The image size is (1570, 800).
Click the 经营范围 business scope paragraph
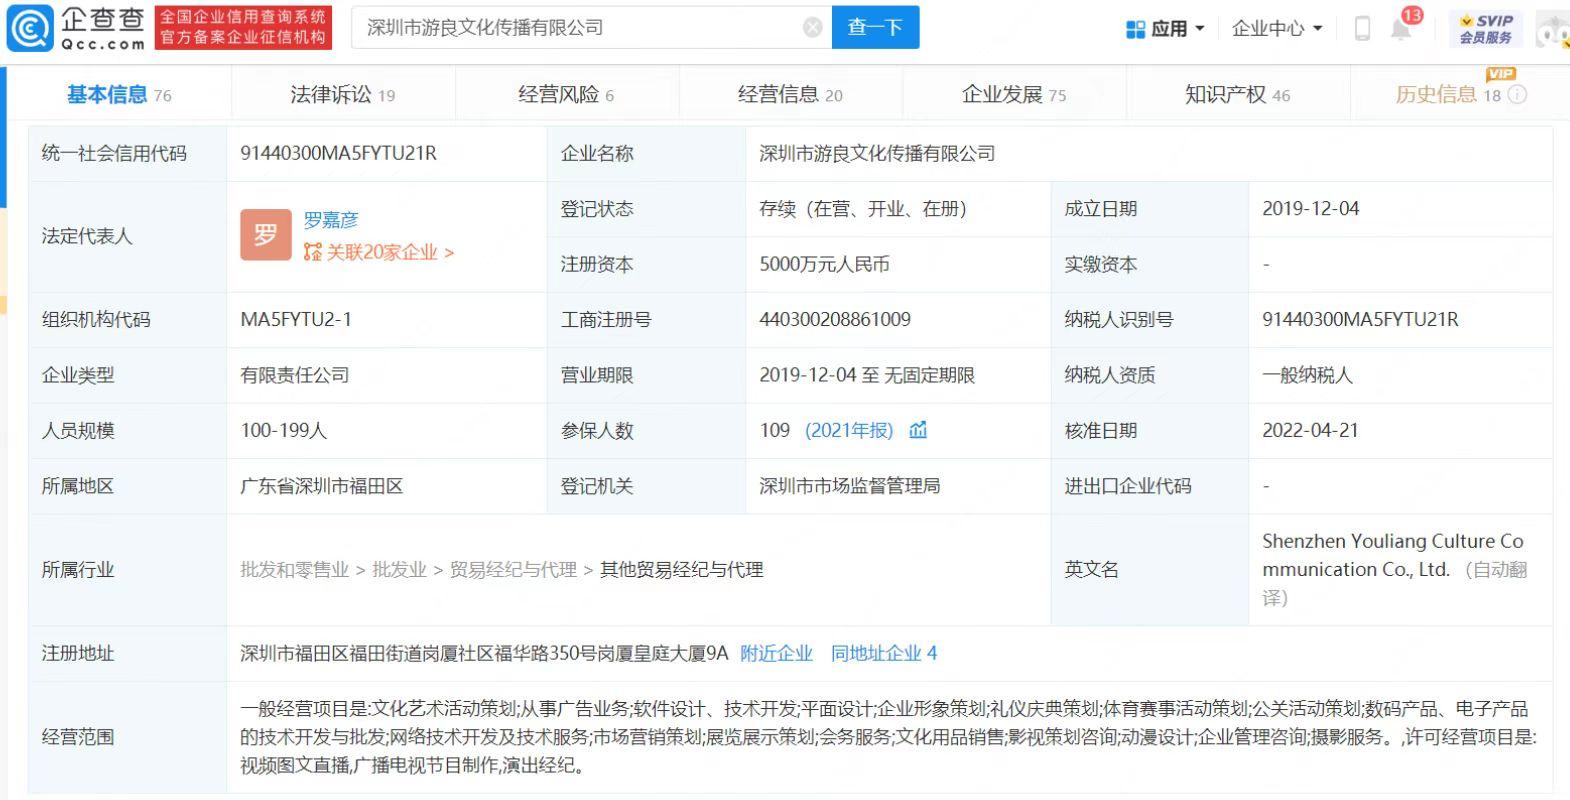click(x=888, y=738)
